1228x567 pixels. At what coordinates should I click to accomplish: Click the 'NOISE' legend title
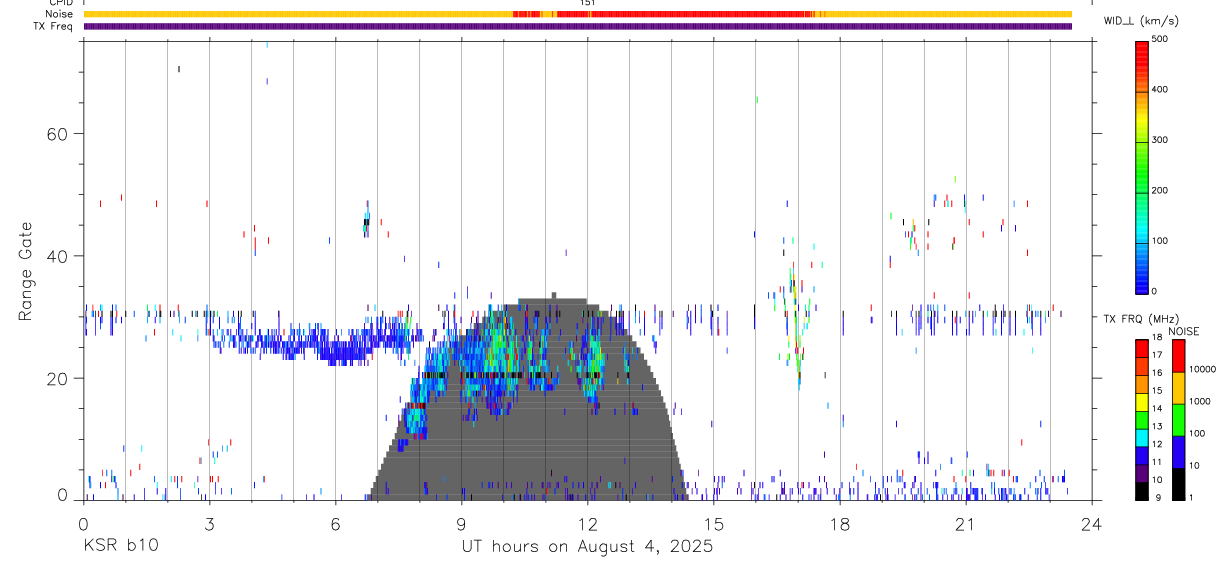coord(1184,331)
